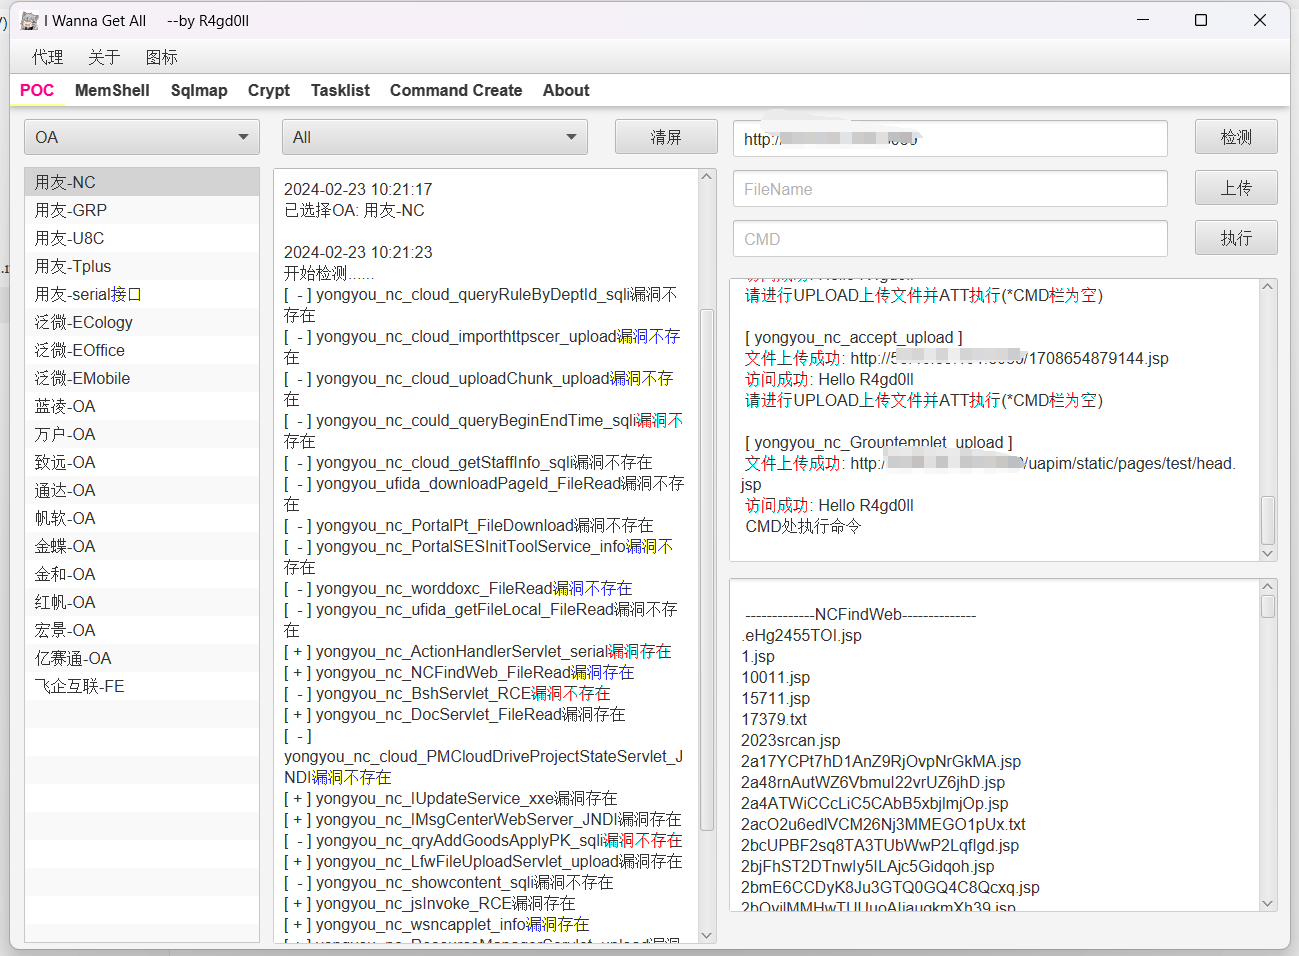Click the detection log scrollbar thumb
Screen dimensions: 1299x956
pos(707,570)
